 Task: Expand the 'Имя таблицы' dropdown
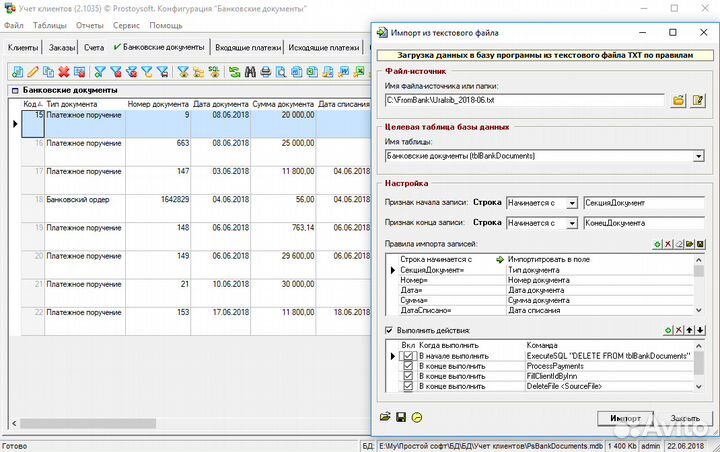click(697, 156)
